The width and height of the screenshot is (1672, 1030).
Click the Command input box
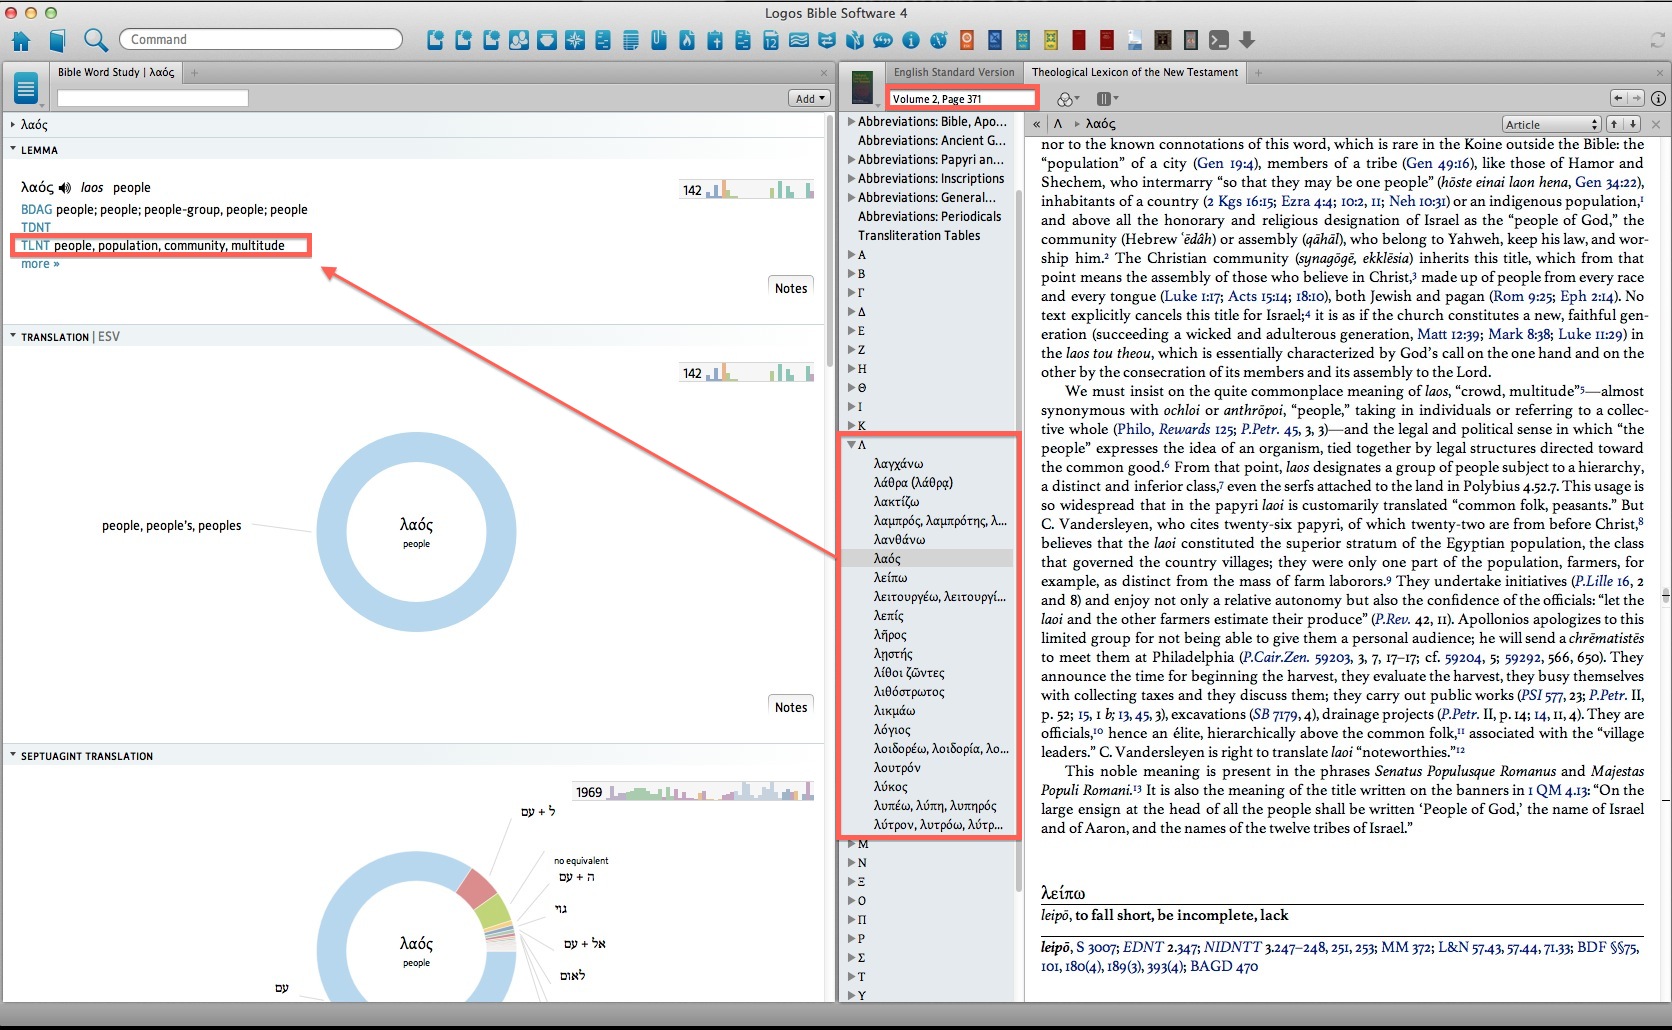(261, 39)
